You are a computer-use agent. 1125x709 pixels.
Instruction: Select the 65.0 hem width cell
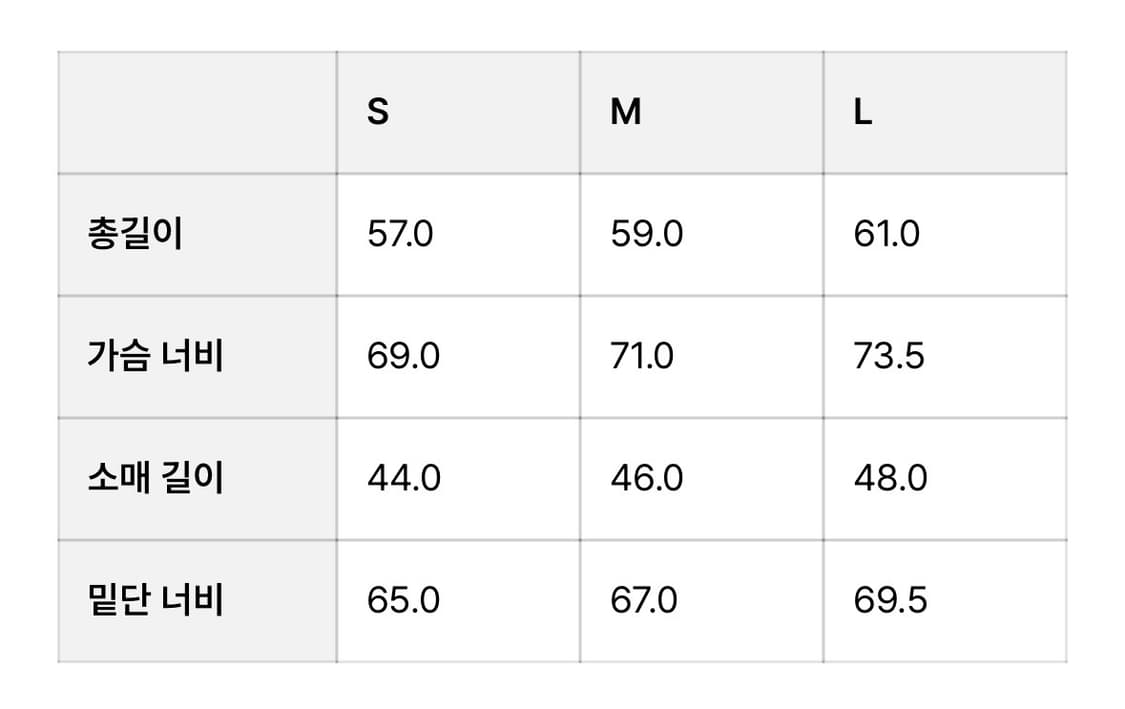(403, 601)
